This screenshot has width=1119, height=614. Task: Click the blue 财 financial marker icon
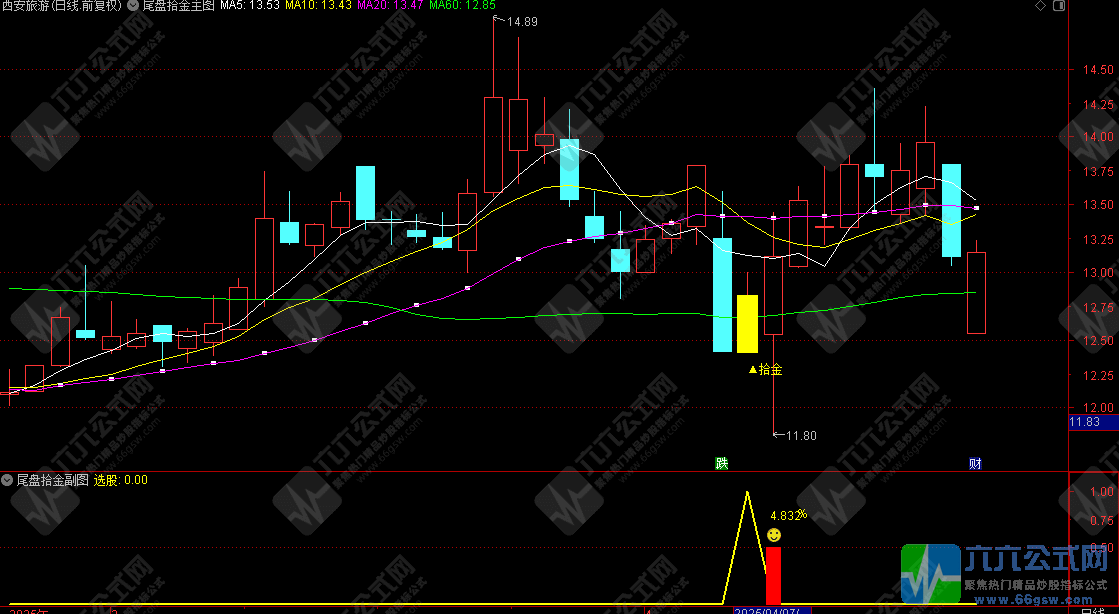[x=975, y=464]
